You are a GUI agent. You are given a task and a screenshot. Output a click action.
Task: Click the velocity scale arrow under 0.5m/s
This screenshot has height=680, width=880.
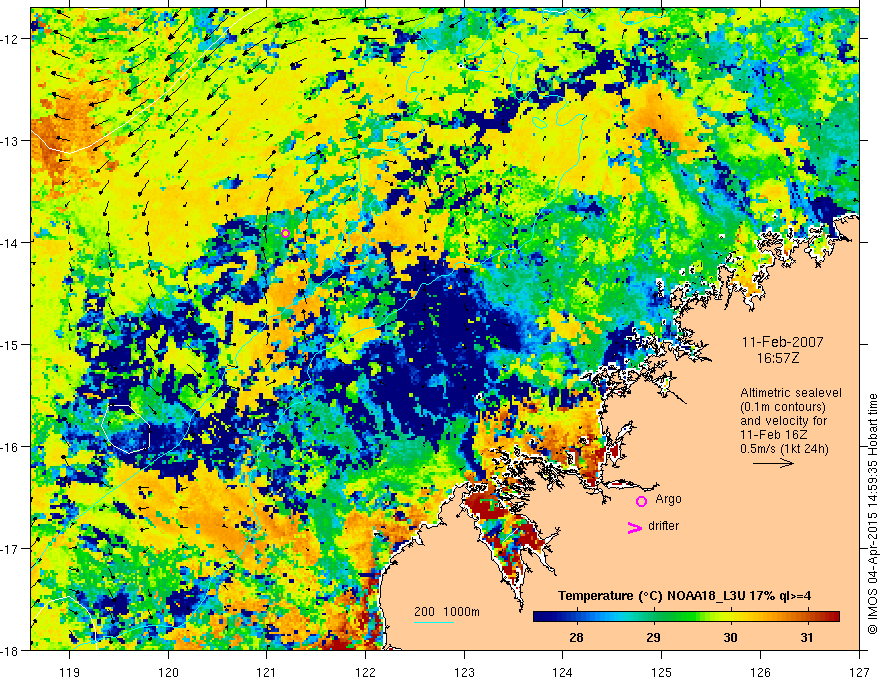point(773,463)
